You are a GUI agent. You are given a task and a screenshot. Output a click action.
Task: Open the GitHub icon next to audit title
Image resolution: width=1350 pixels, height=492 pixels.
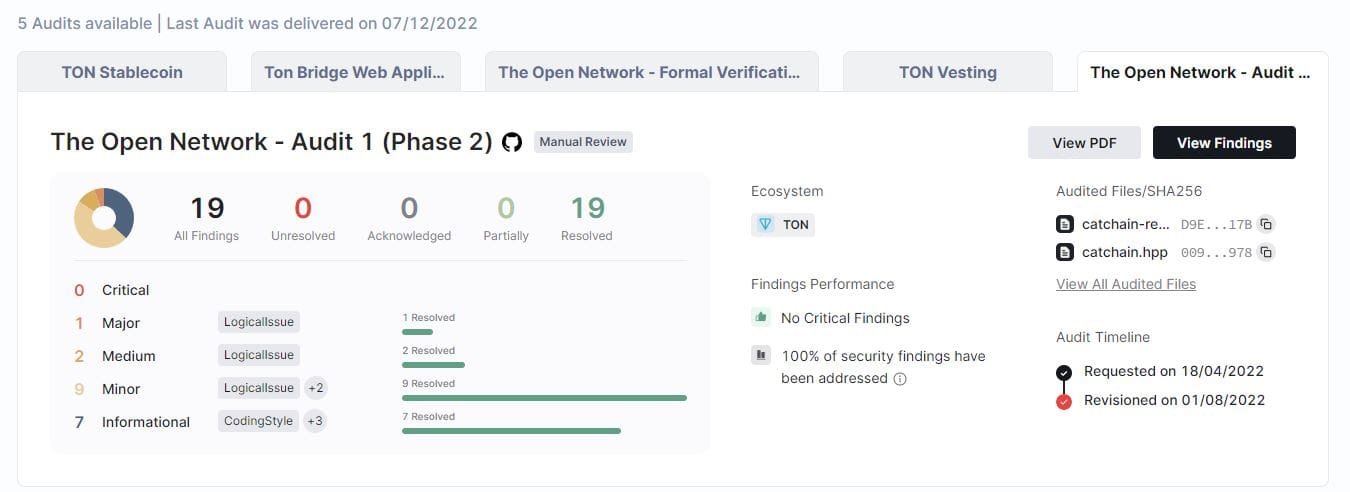point(512,142)
